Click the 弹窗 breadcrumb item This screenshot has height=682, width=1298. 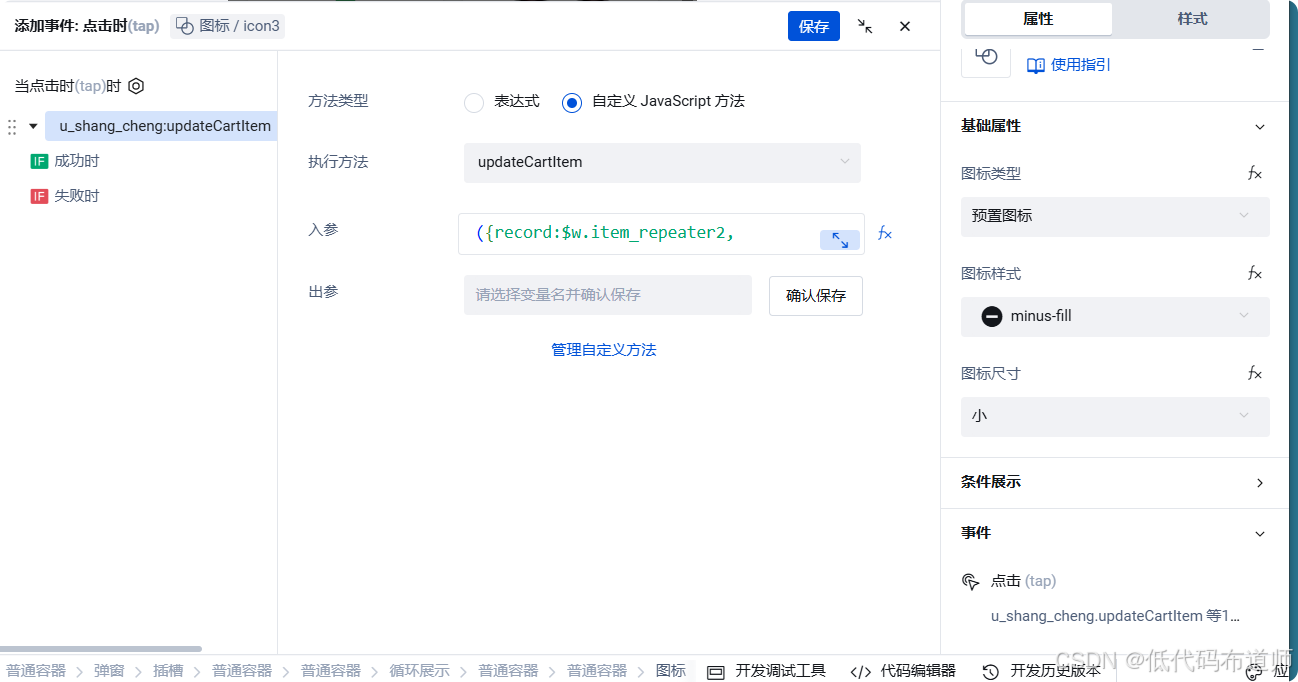coord(109,671)
